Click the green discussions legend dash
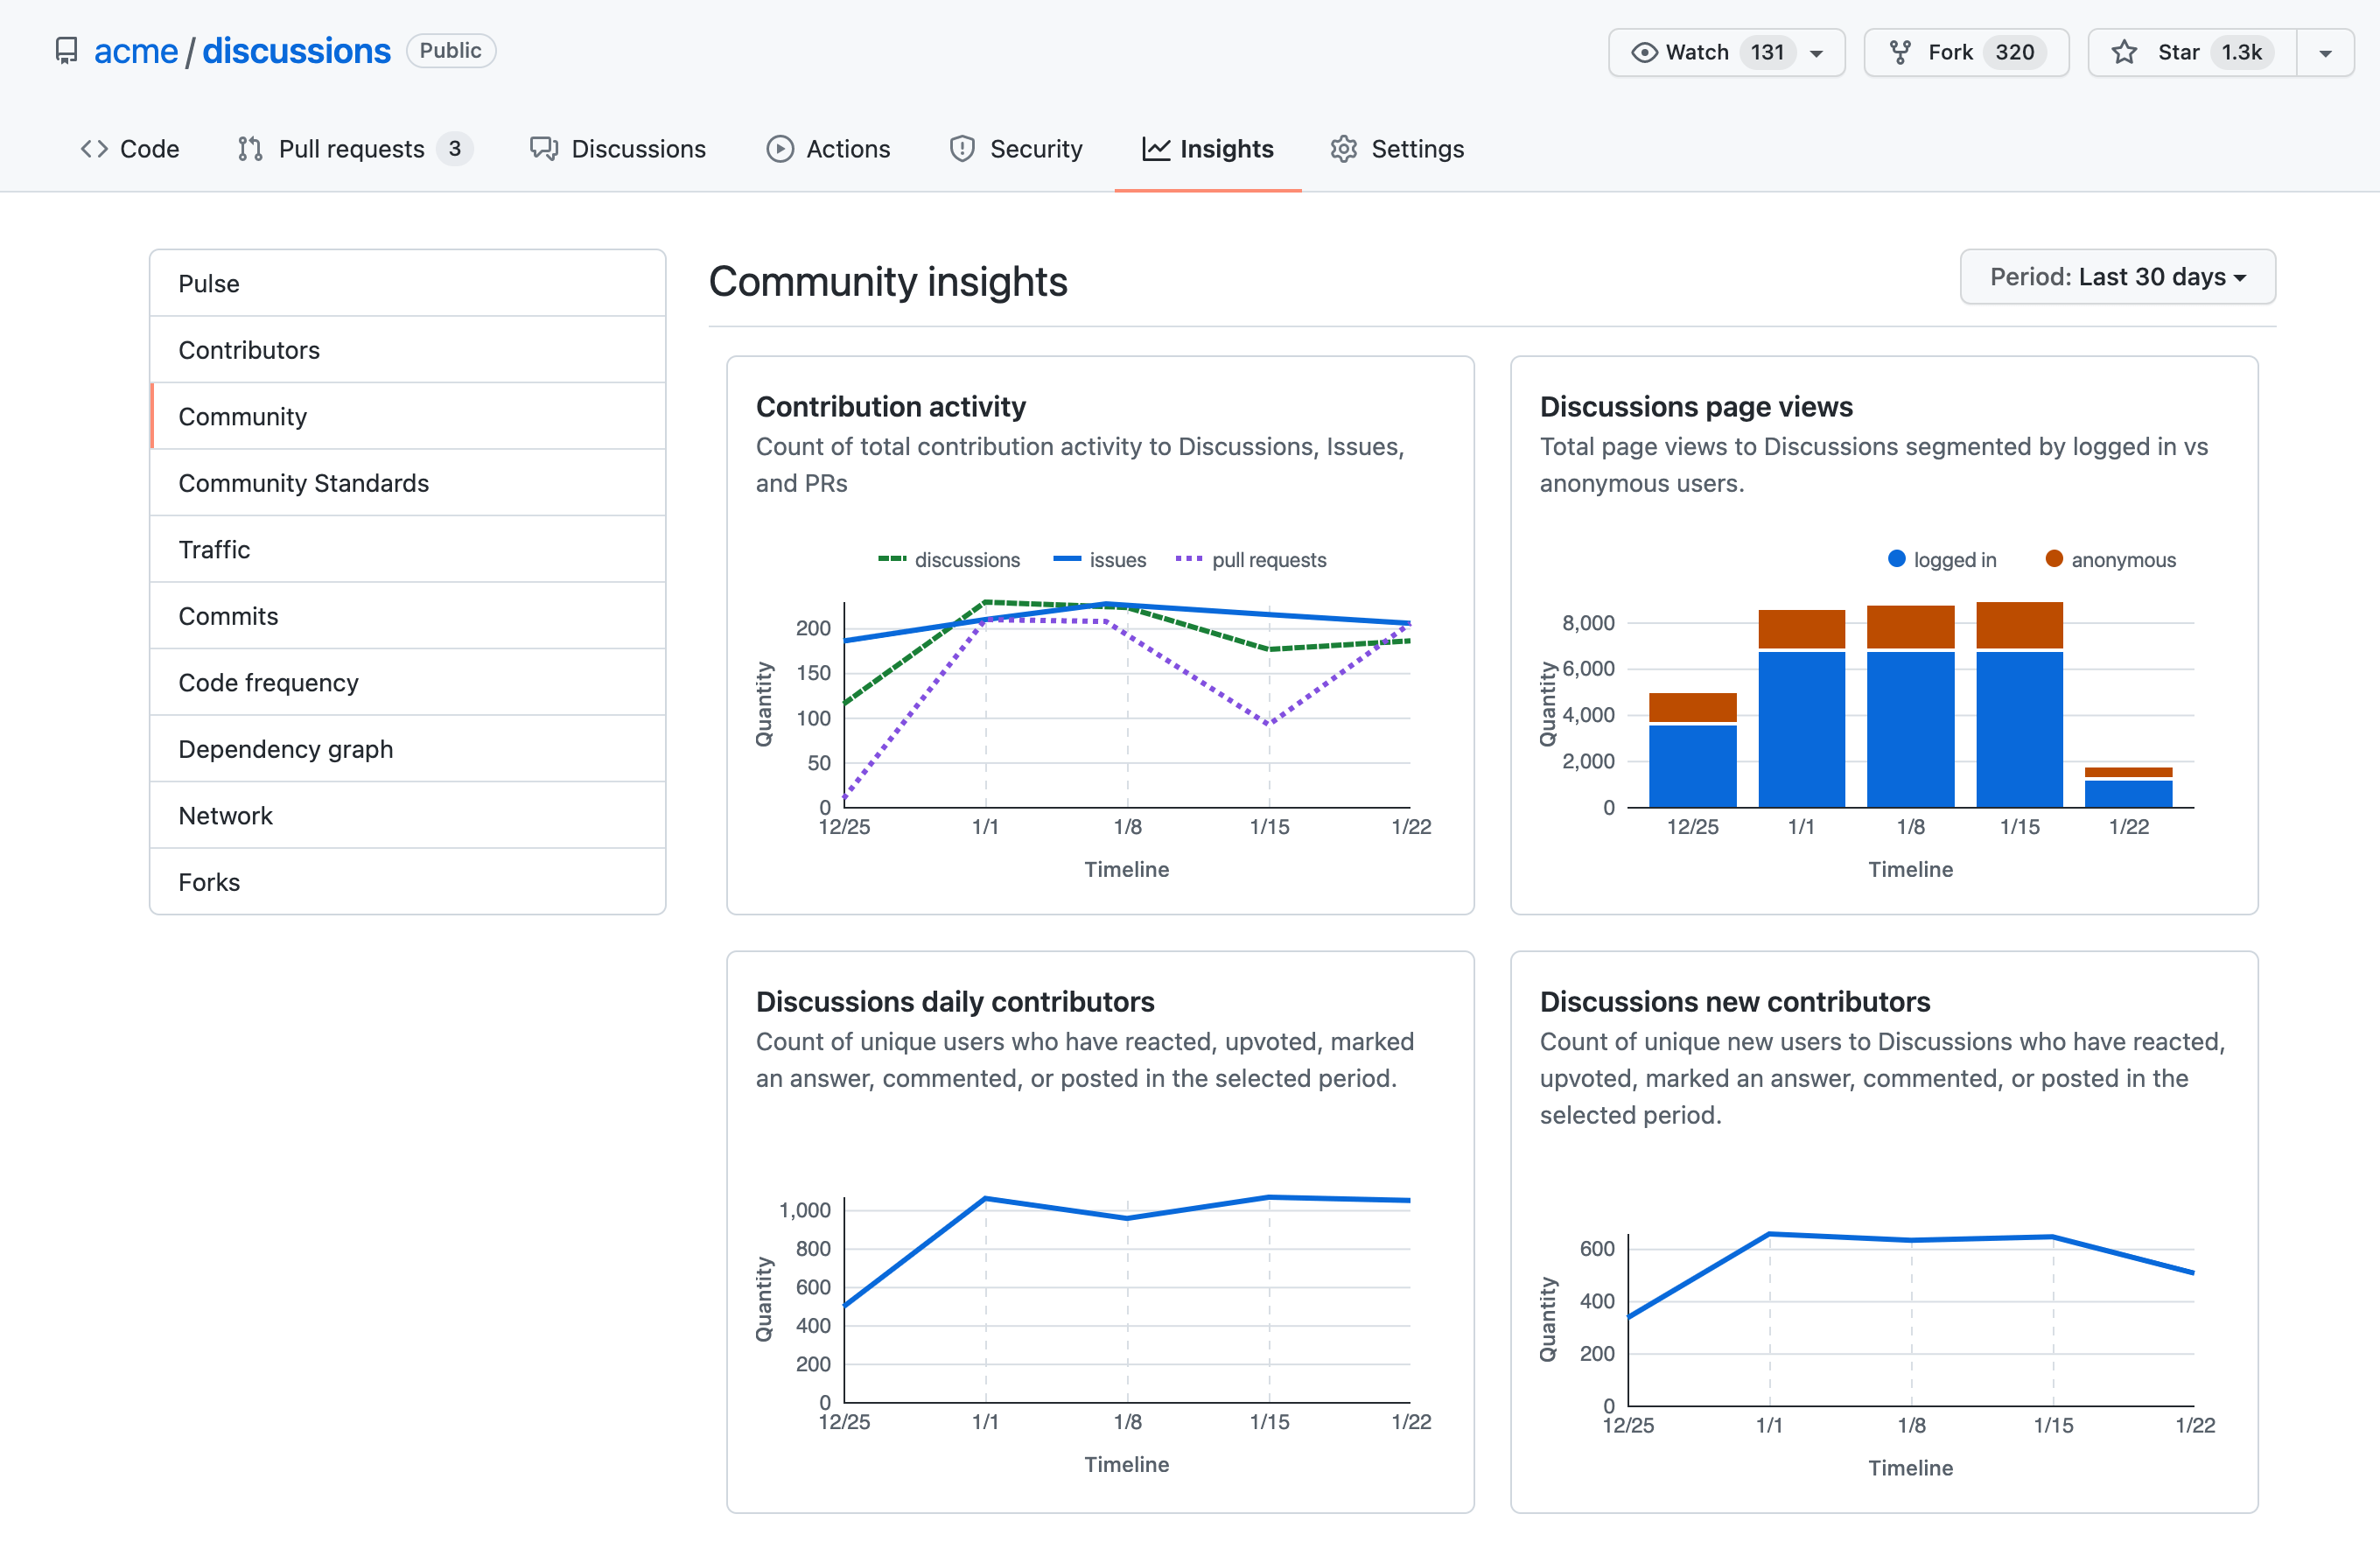Viewport: 2380px width, 1549px height. pyautogui.click(x=892, y=559)
